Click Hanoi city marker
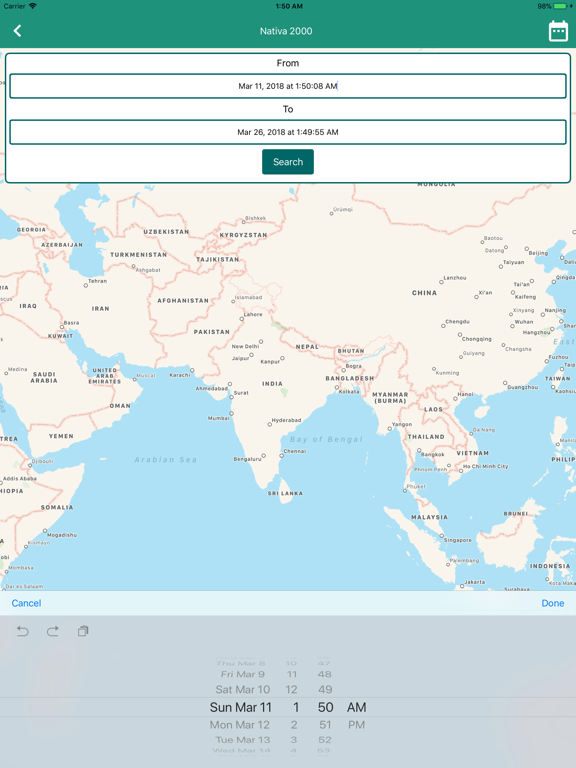The width and height of the screenshot is (576, 768). tap(454, 398)
